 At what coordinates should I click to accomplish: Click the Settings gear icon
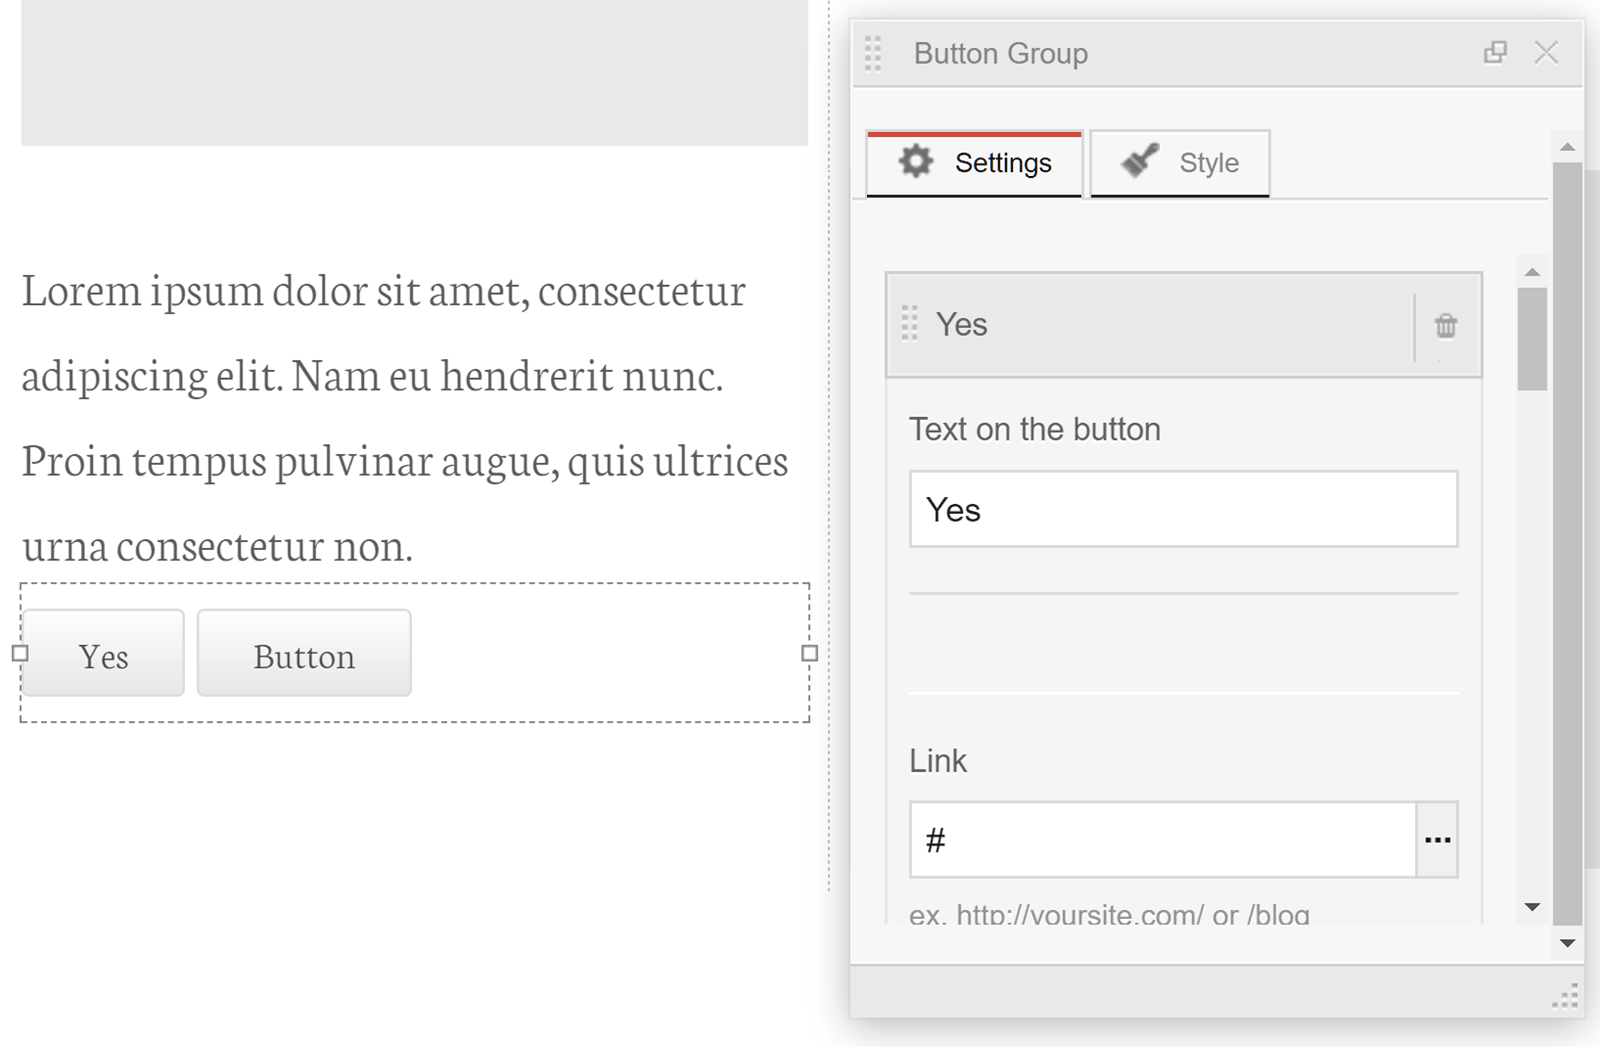coord(915,161)
